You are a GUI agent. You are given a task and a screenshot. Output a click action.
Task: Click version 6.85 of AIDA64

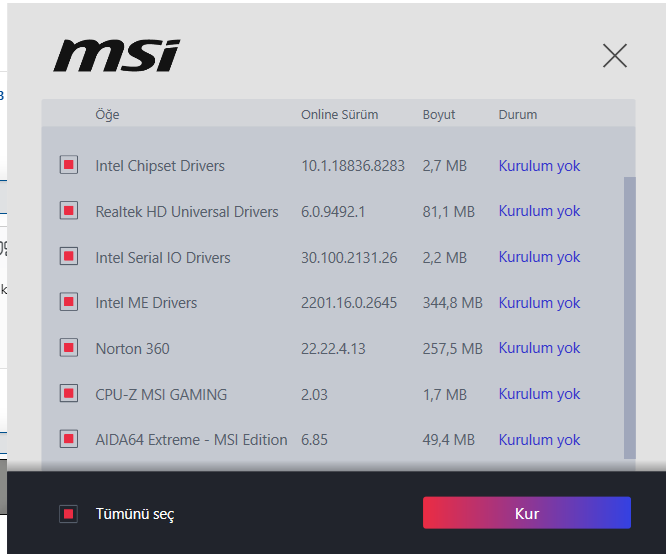click(314, 440)
